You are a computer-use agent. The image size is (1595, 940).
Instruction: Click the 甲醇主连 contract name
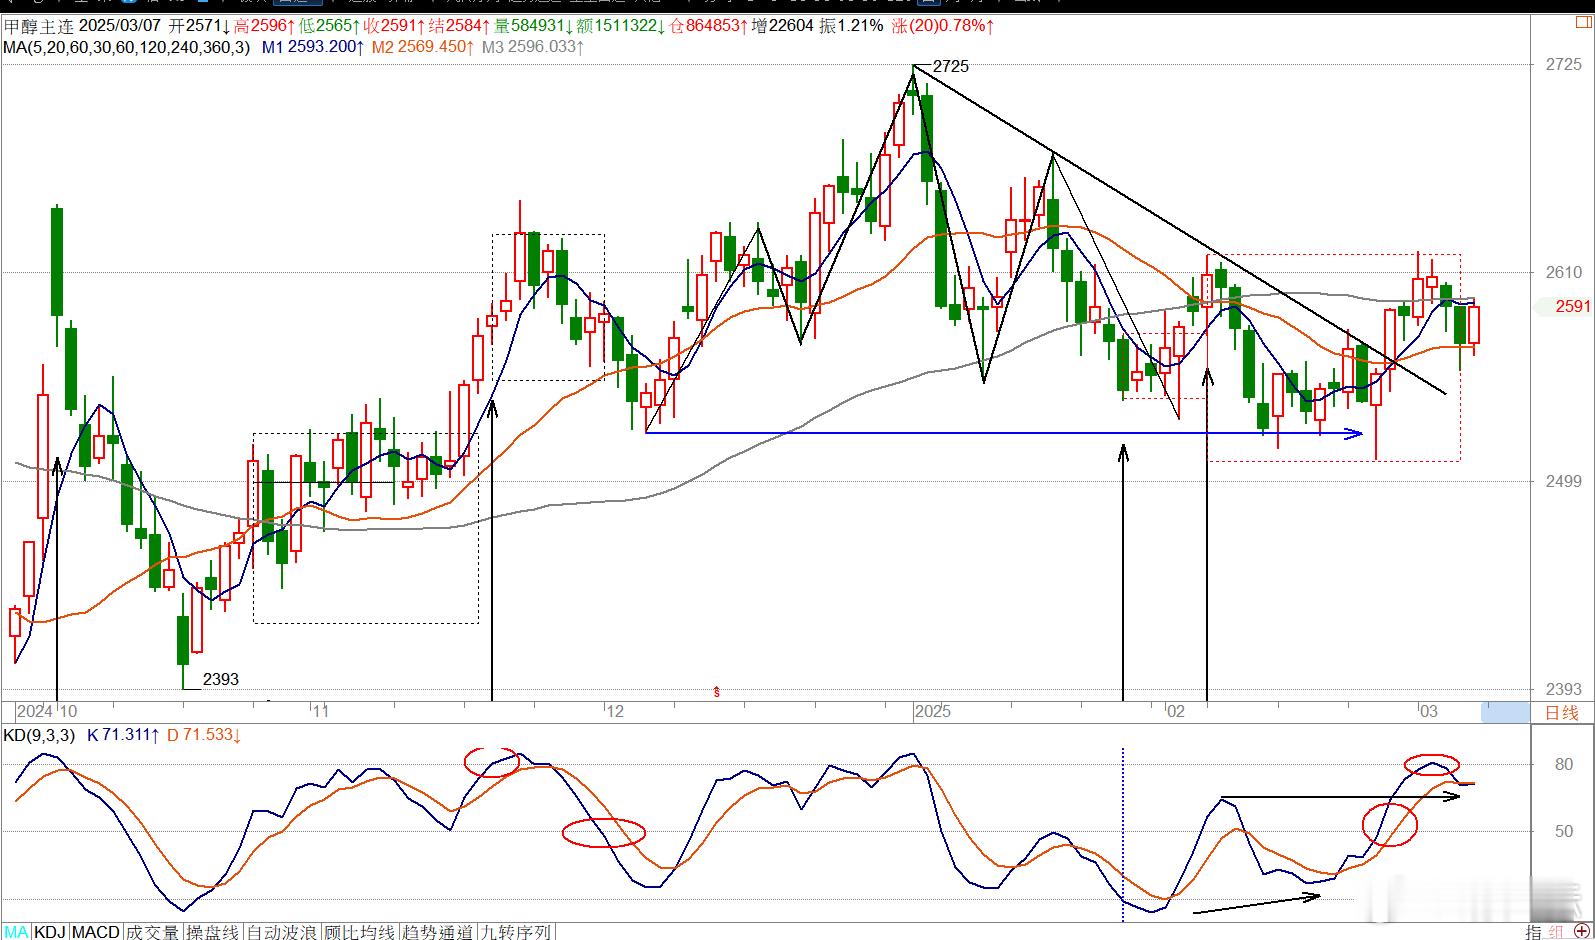[x=38, y=26]
